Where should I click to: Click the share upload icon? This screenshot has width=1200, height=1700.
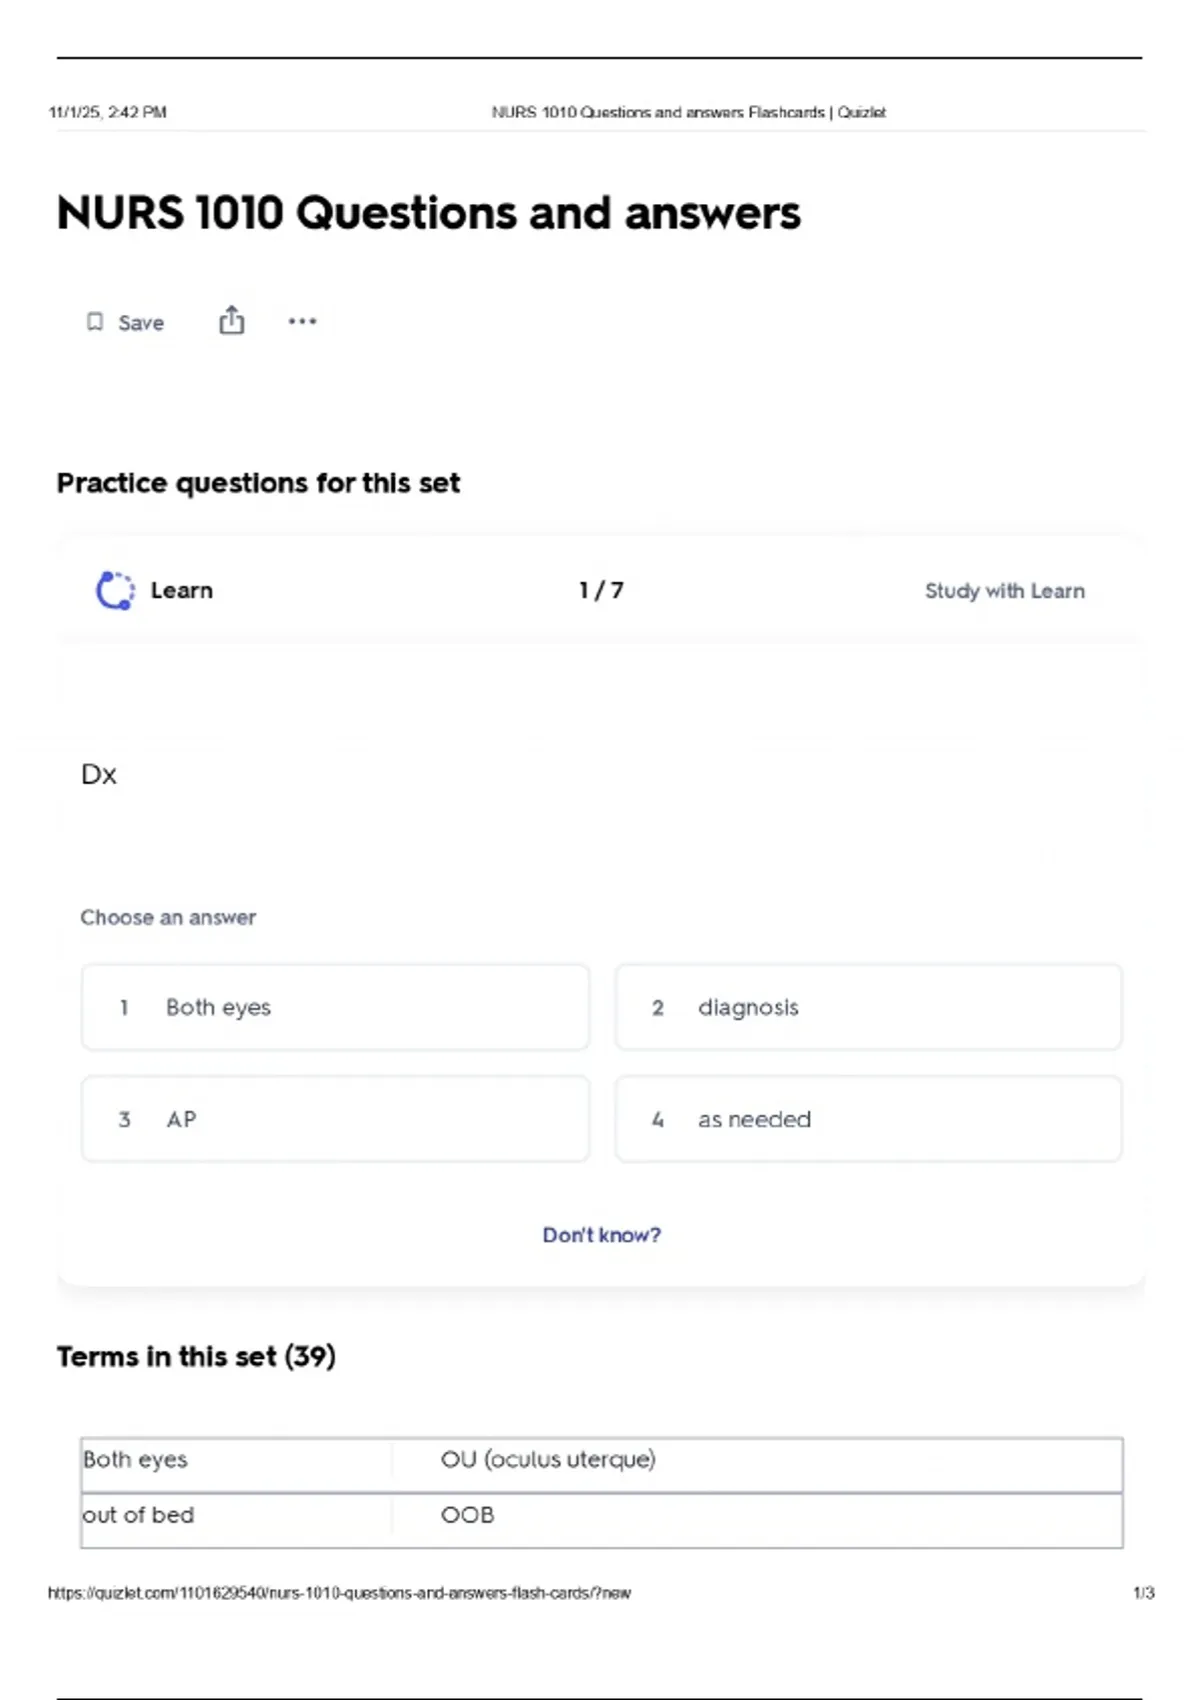click(x=231, y=320)
